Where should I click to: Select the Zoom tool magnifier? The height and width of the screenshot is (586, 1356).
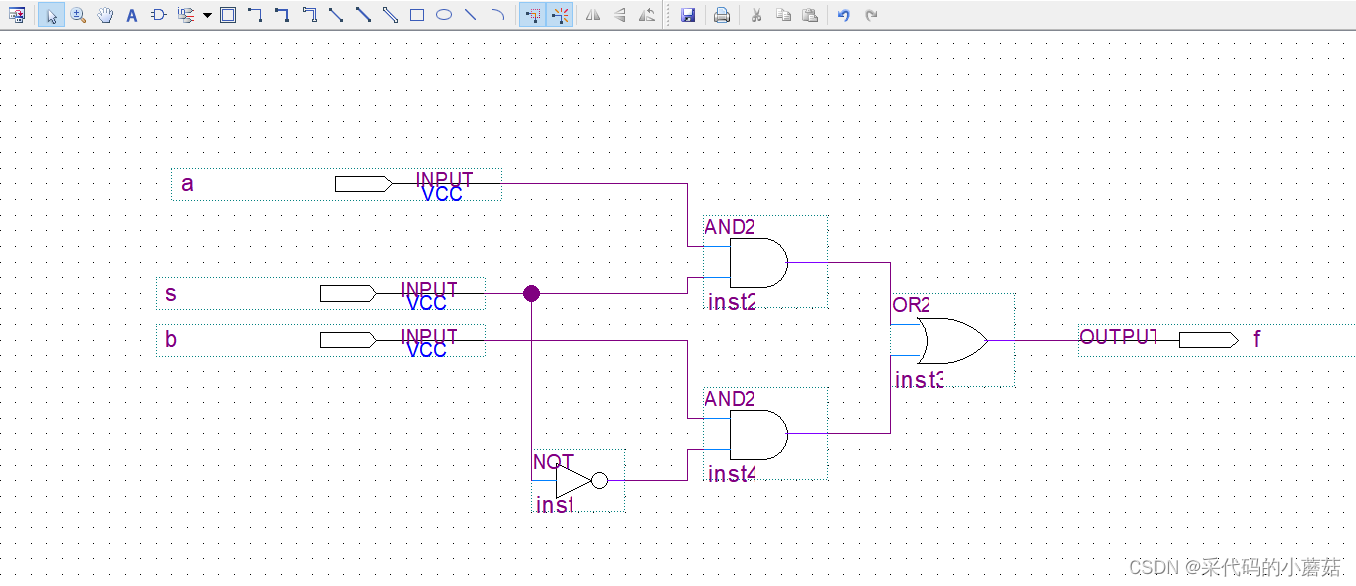[78, 15]
